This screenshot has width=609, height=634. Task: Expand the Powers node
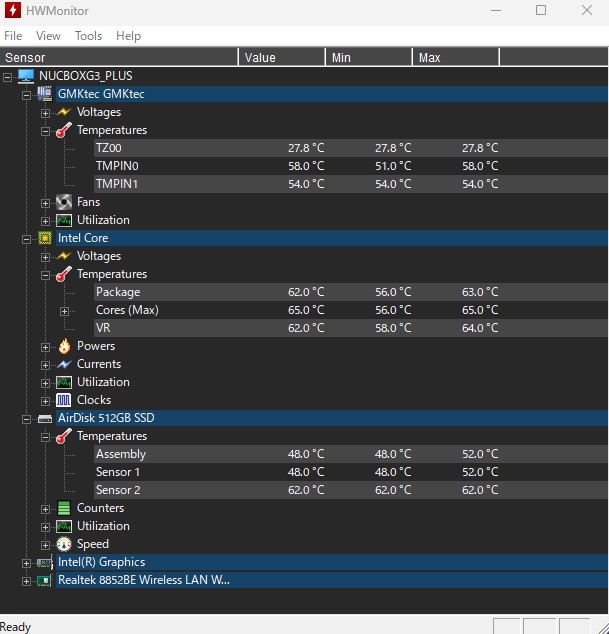click(x=45, y=347)
